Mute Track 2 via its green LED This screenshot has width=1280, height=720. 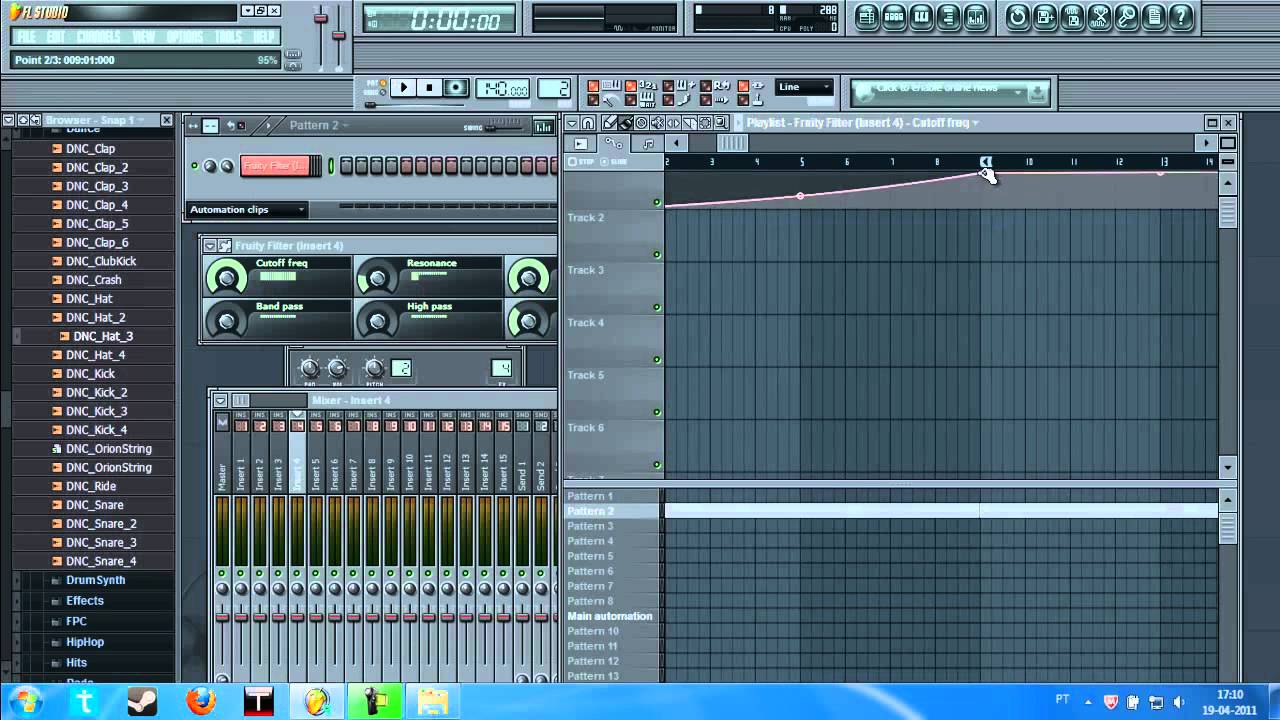pos(657,255)
